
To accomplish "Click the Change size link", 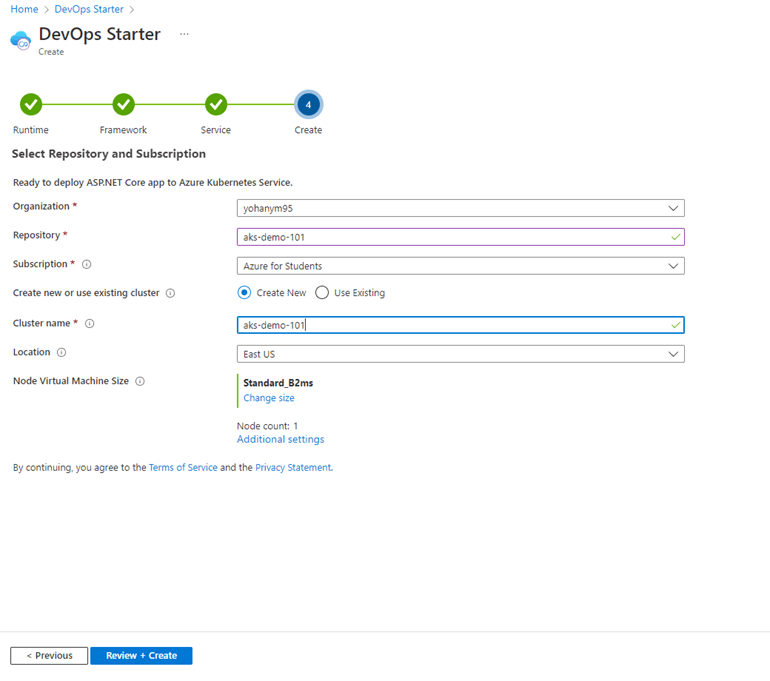I will pyautogui.click(x=269, y=398).
